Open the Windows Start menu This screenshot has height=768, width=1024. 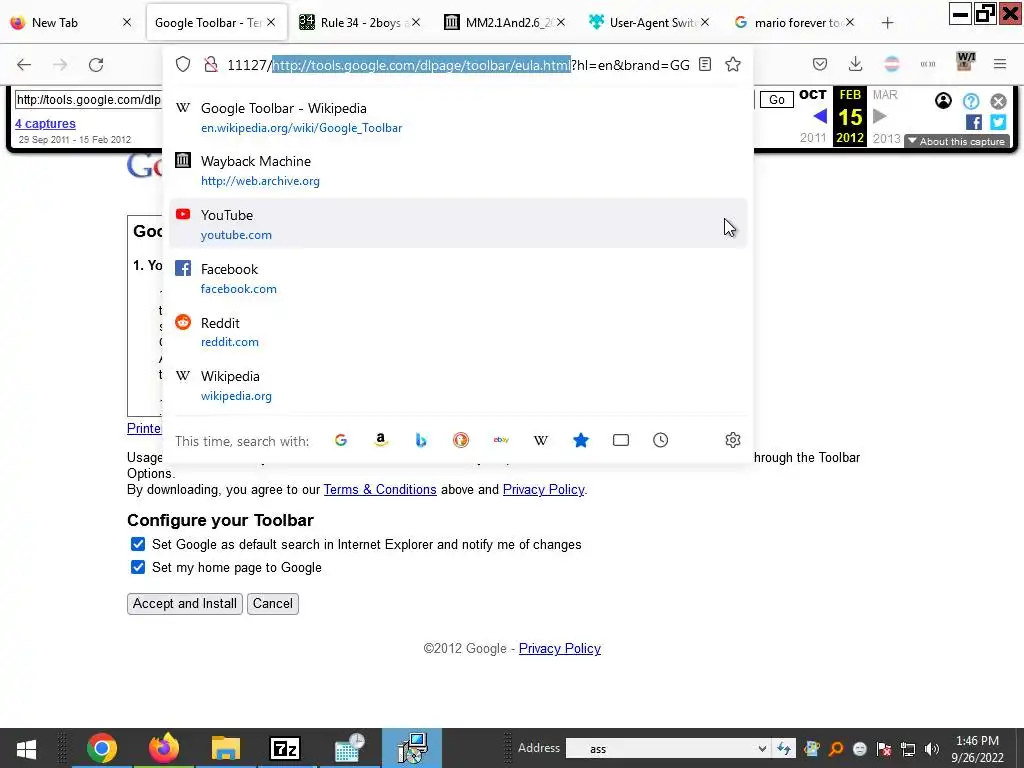[x=26, y=748]
